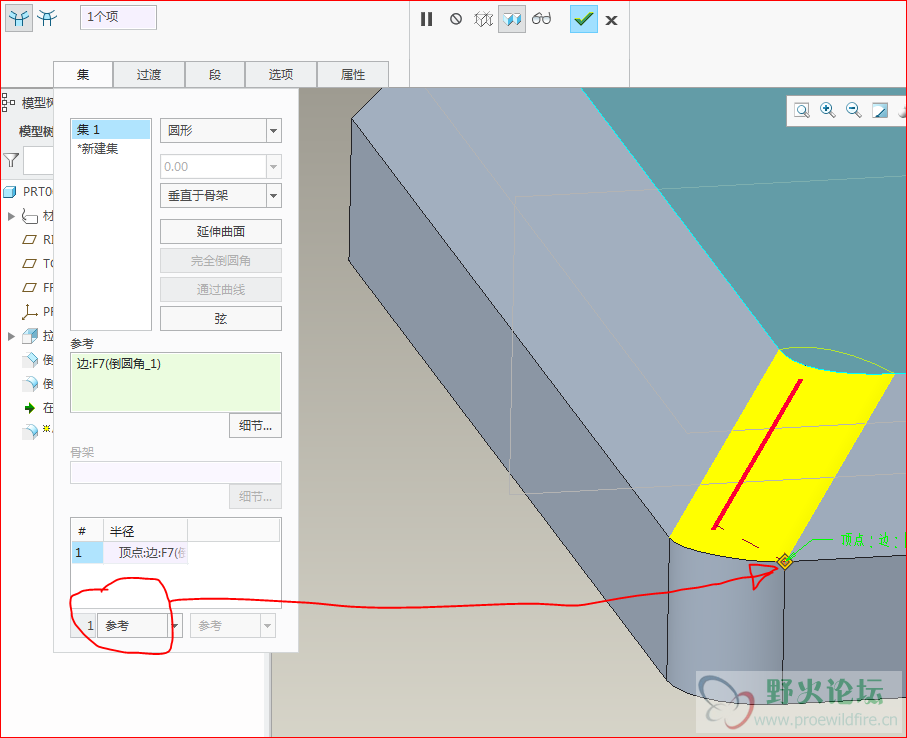Click the 1个项 collector field

[x=118, y=17]
